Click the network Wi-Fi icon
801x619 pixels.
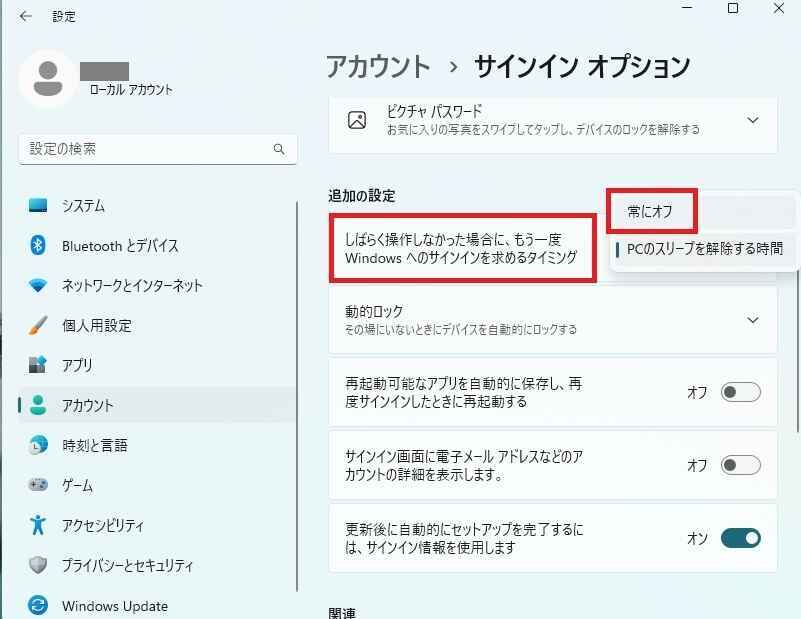tap(38, 285)
